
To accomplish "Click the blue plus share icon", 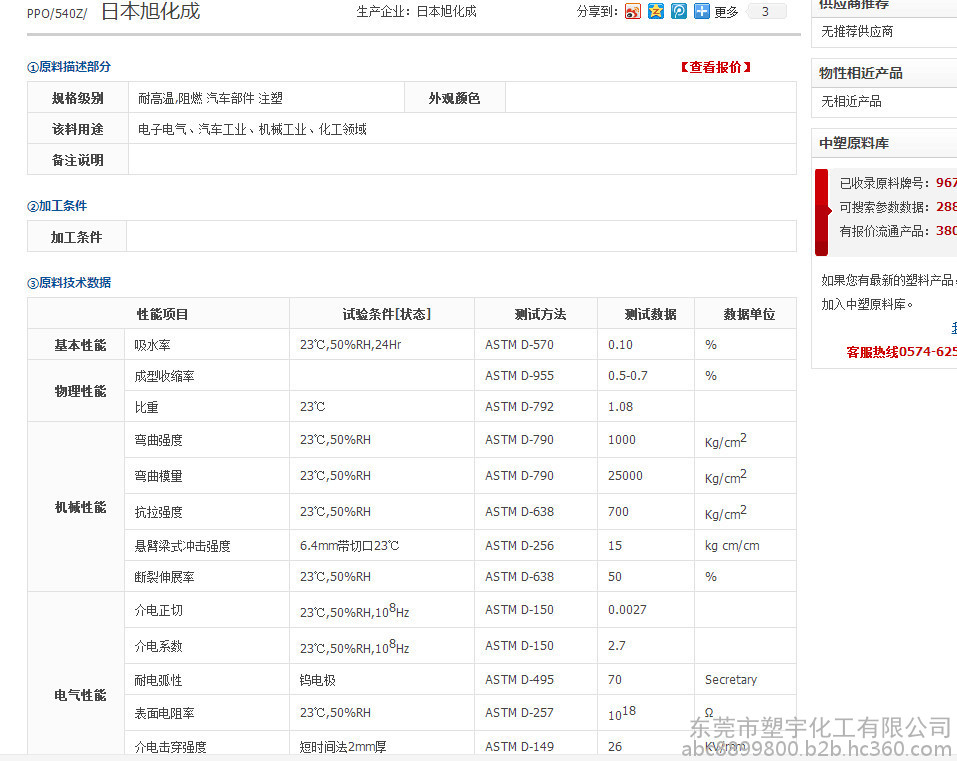I will (702, 11).
